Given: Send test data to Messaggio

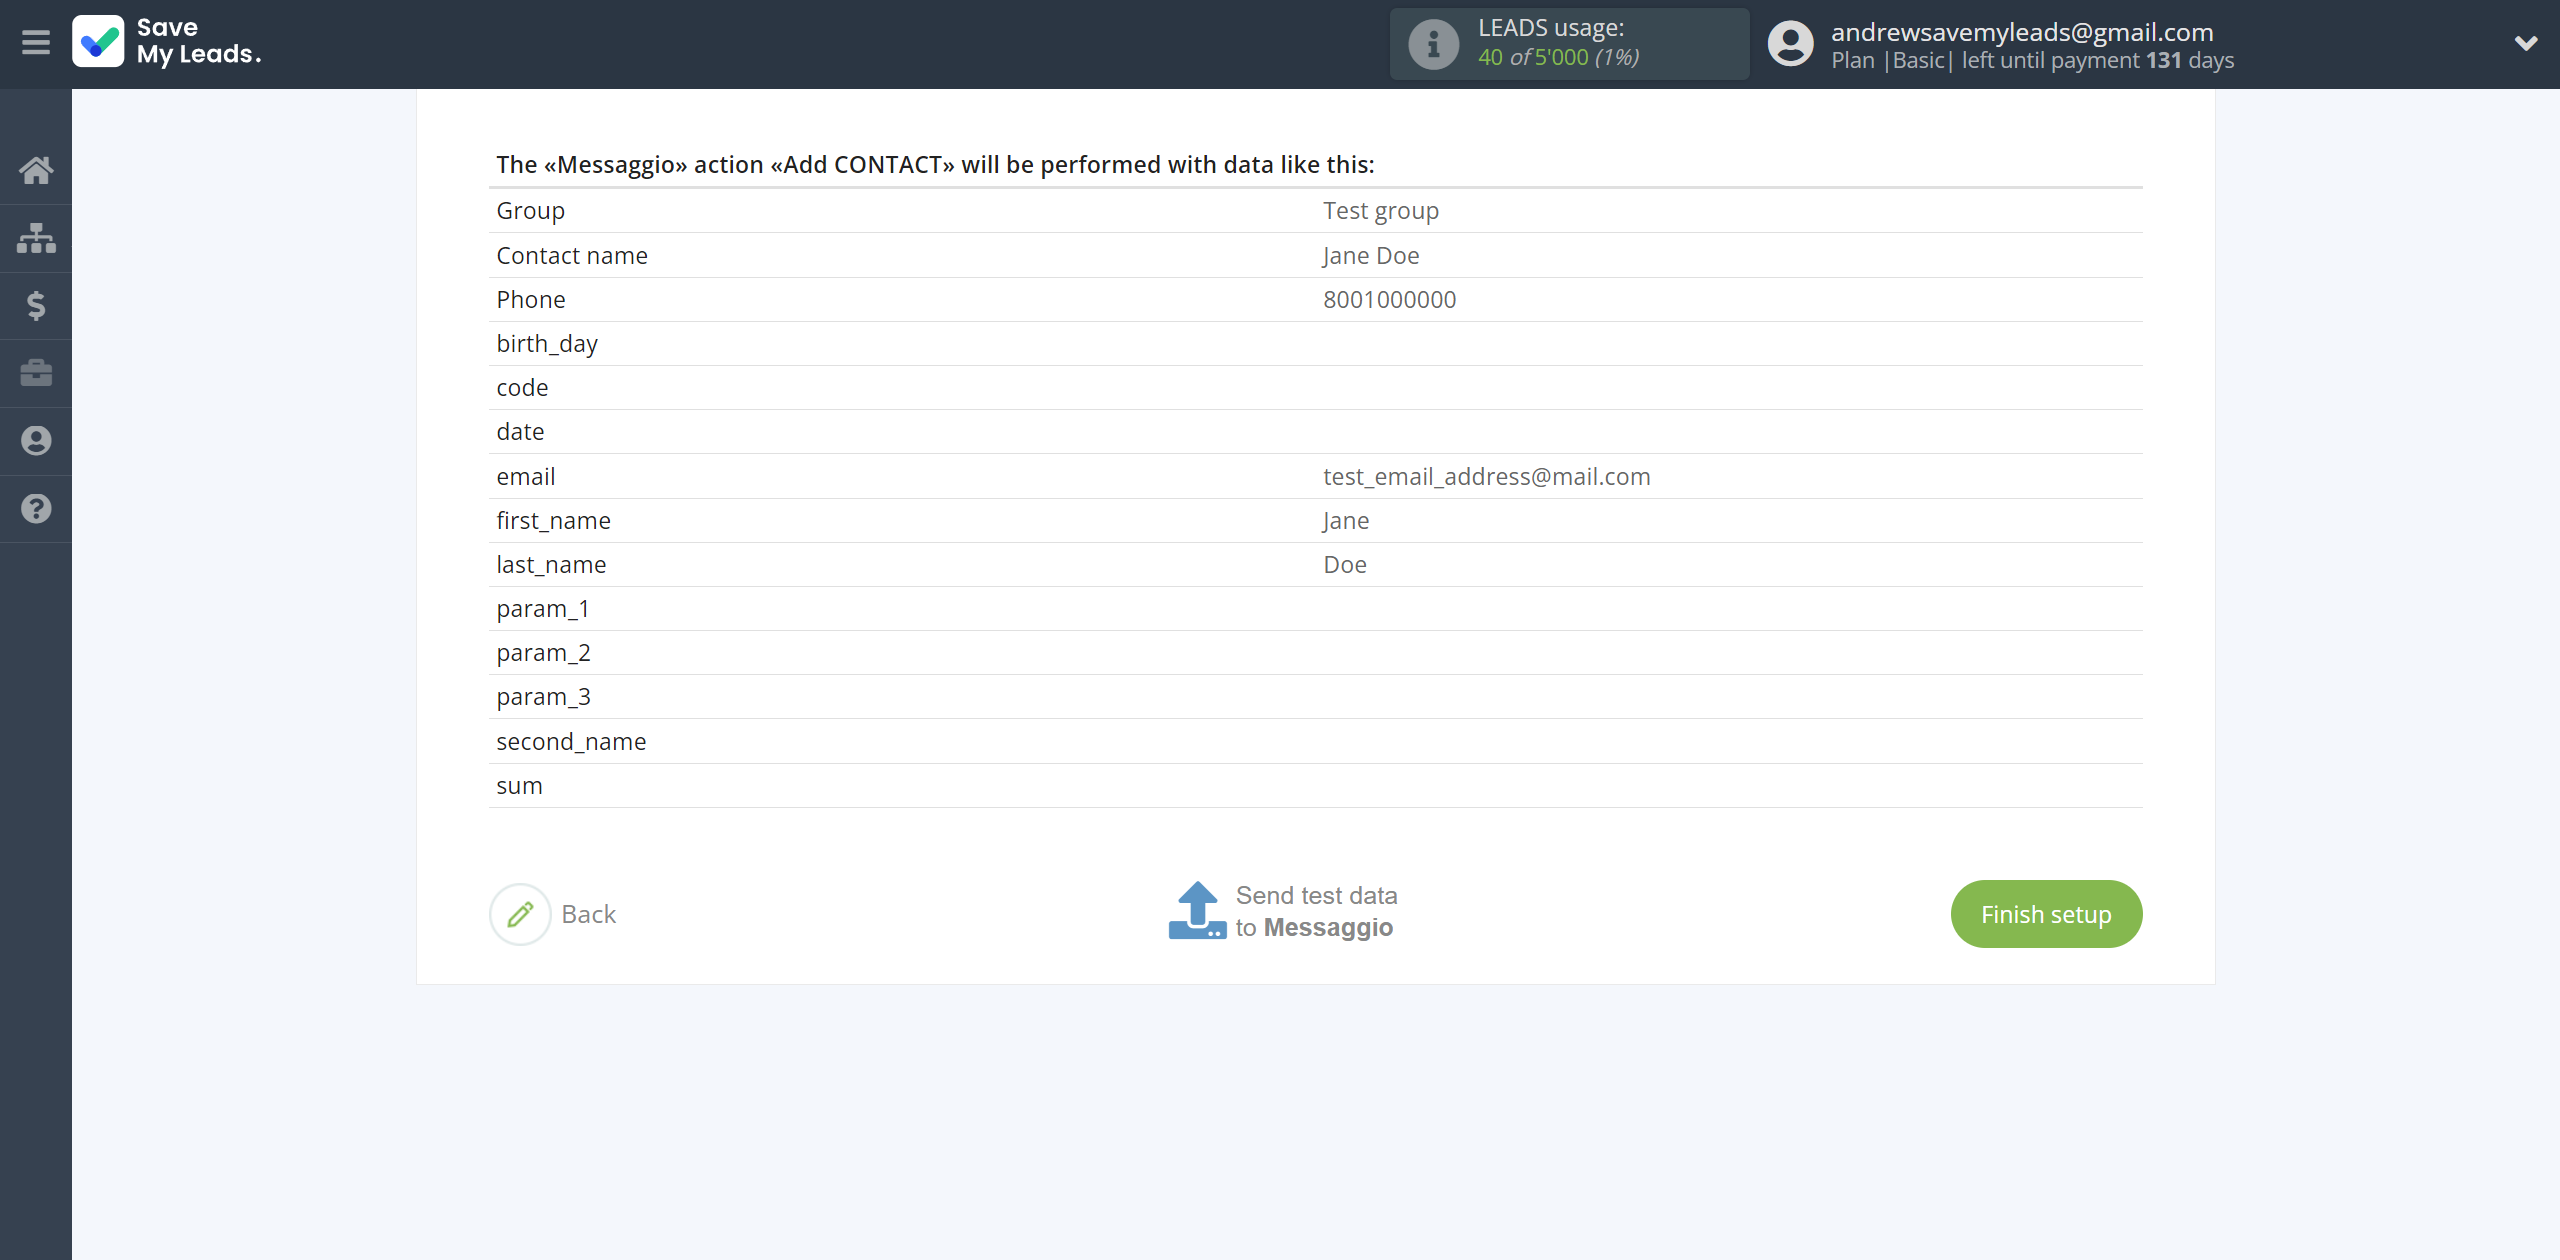Looking at the screenshot, I should pos(1283,911).
